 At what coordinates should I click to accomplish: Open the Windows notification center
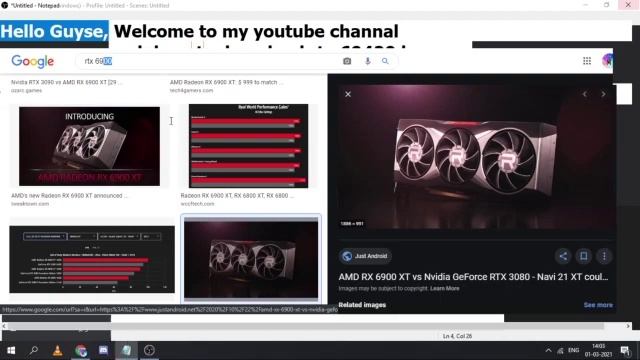[625, 350]
